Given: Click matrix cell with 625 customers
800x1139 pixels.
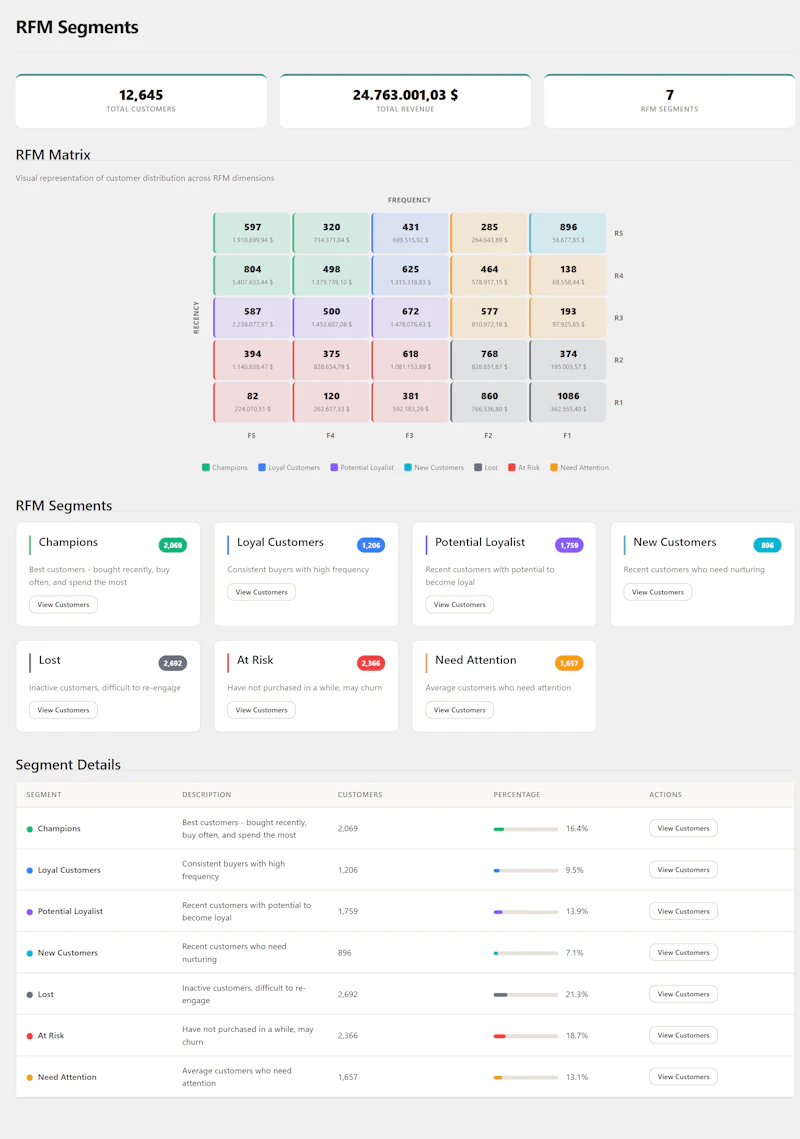Looking at the screenshot, I should point(411,275).
